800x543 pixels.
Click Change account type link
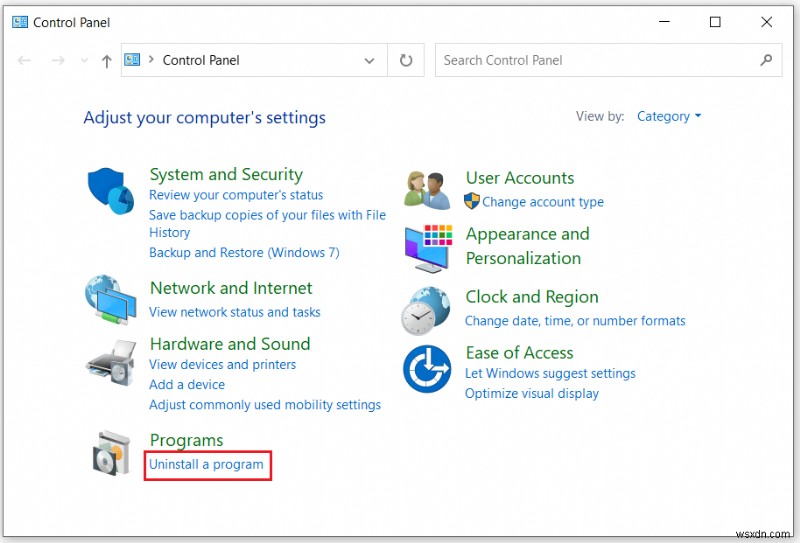(x=542, y=202)
